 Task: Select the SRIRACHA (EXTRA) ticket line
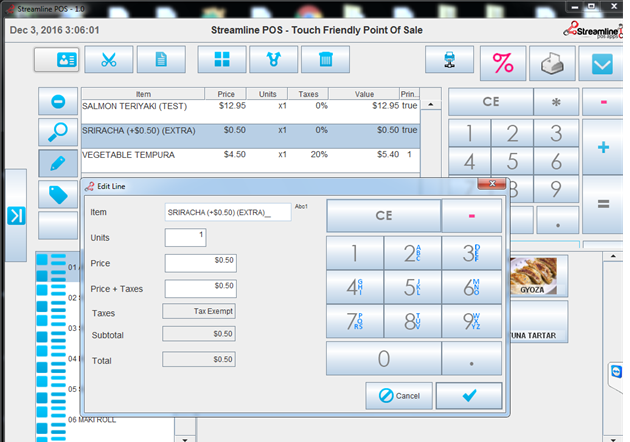pyautogui.click(x=251, y=136)
